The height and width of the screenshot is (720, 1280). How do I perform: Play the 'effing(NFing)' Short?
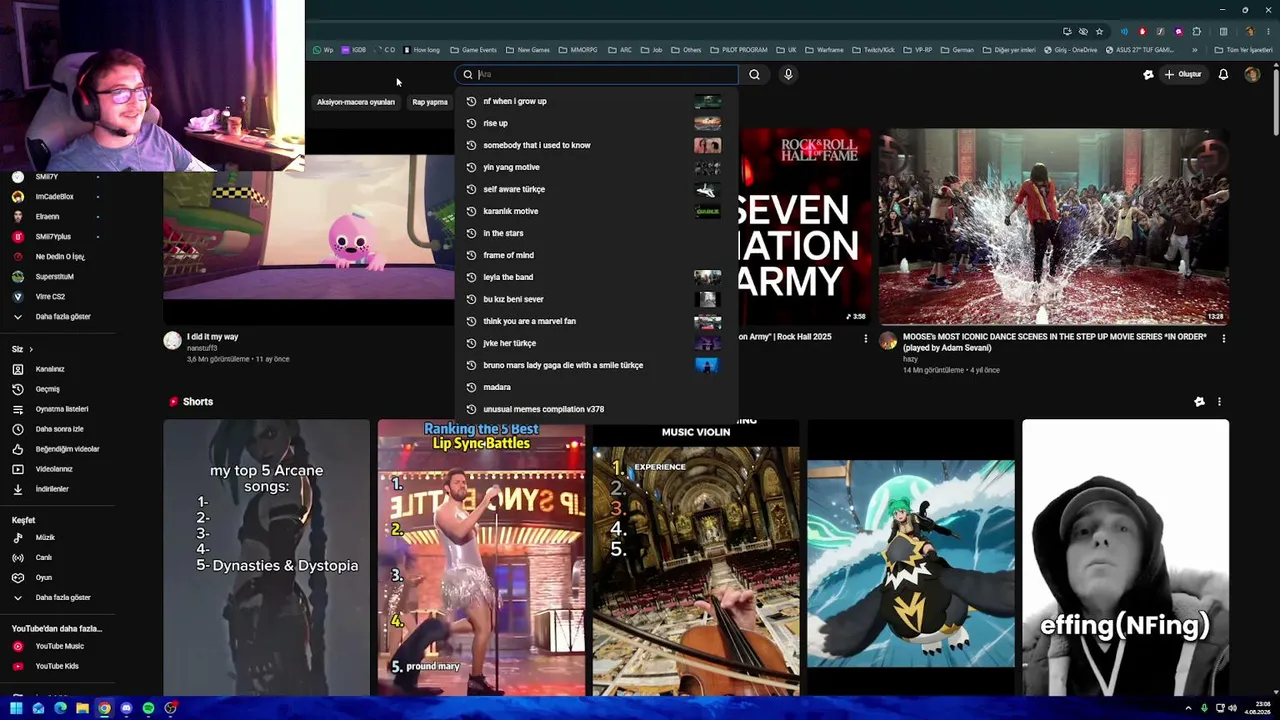[x=1125, y=557]
